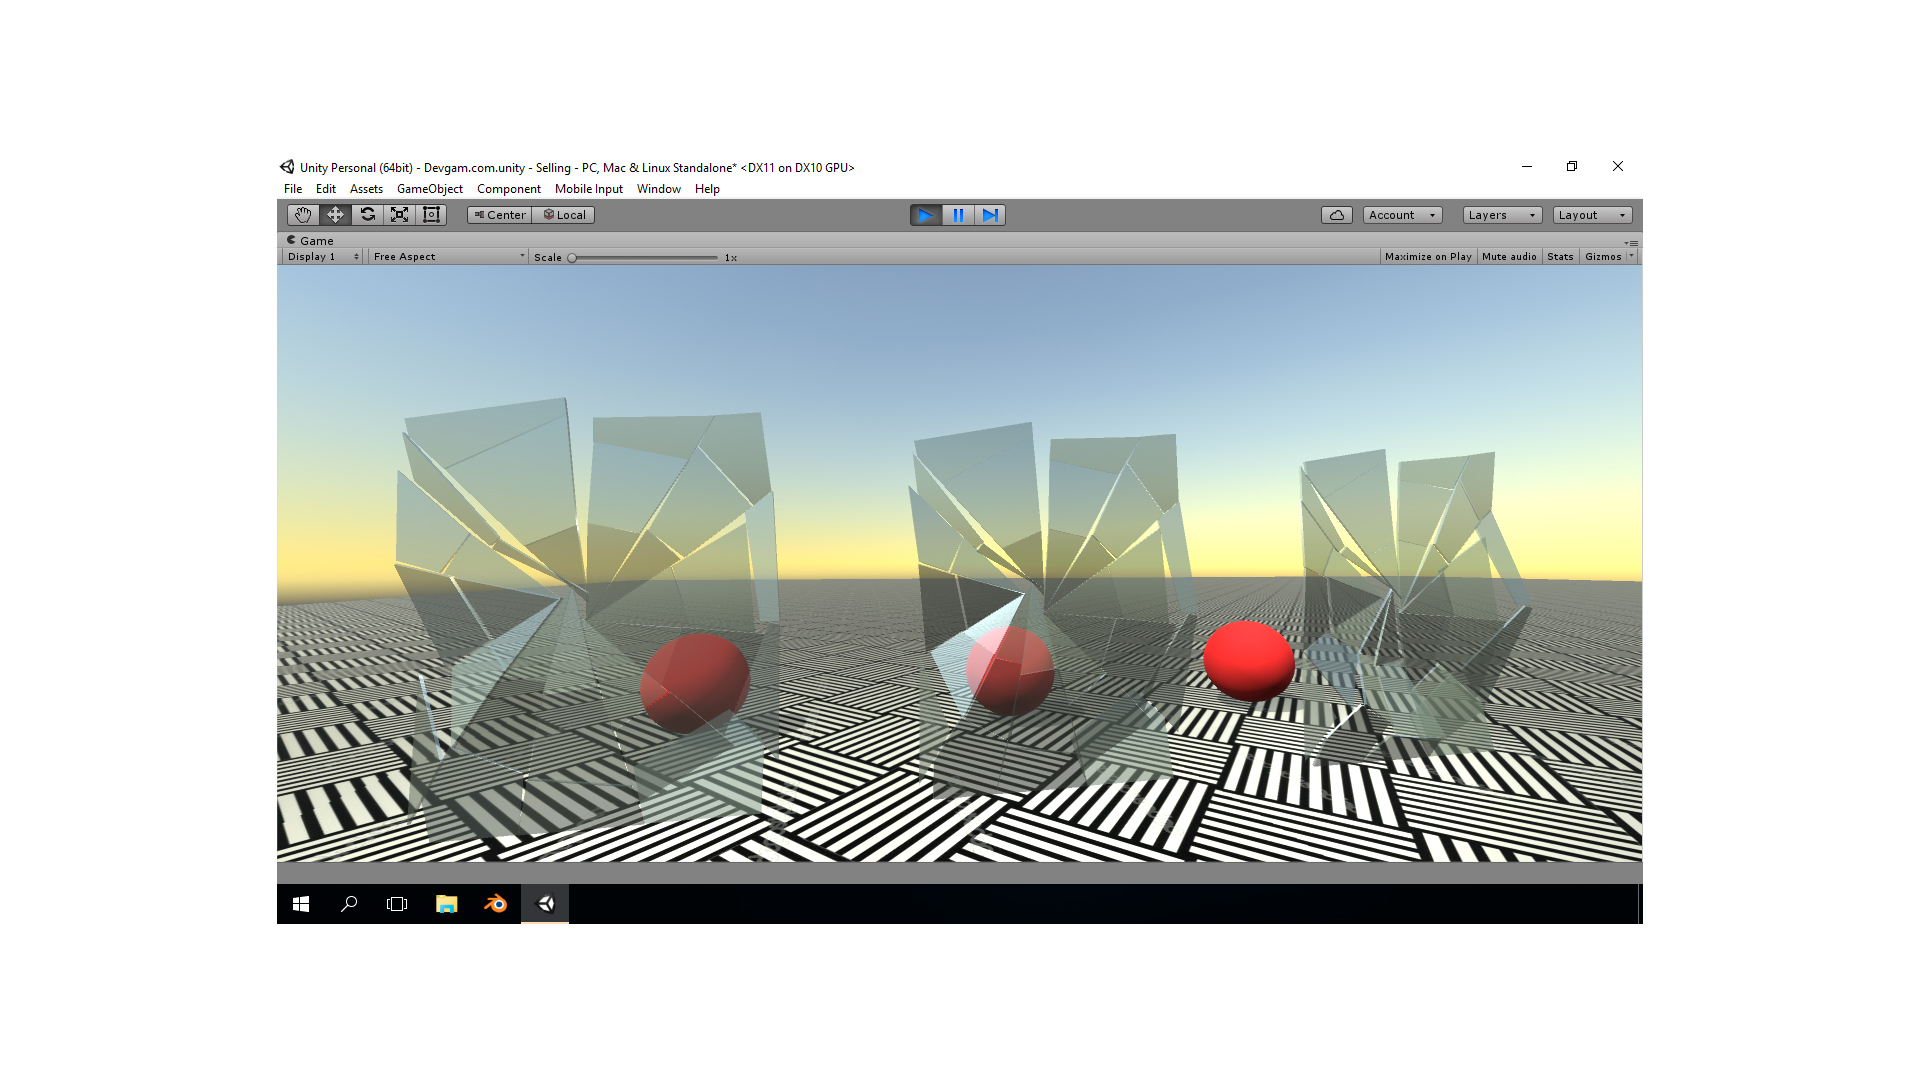Step forward one frame
Viewport: 1920px width, 1080px height.
pos(990,215)
